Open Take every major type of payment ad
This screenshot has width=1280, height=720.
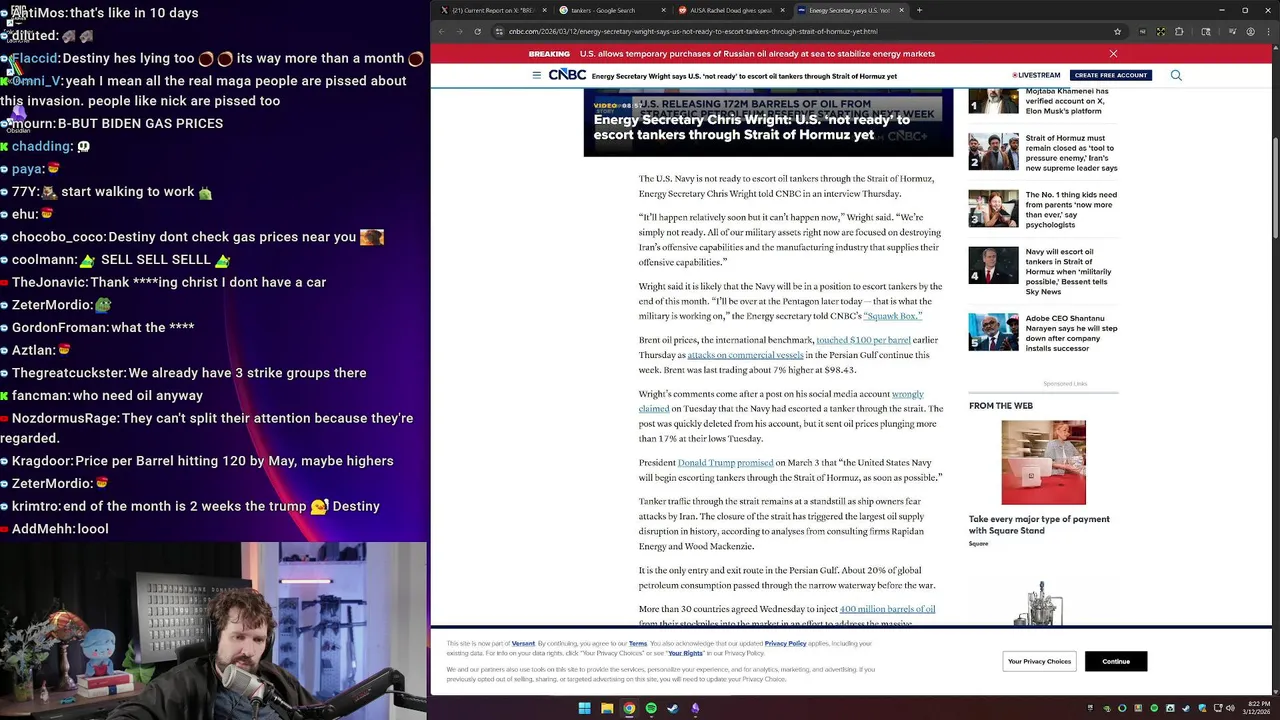tap(1039, 525)
